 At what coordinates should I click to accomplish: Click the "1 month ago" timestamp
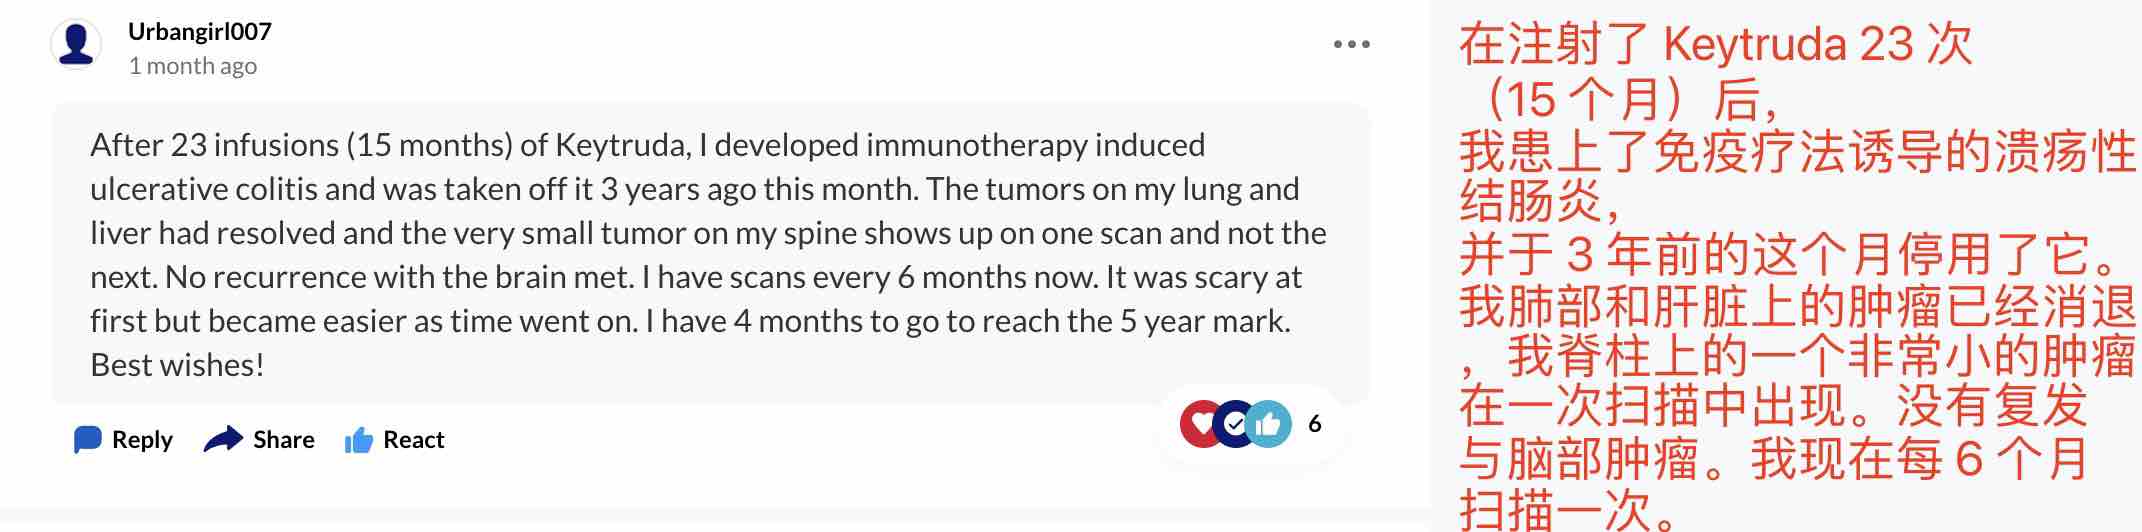[193, 66]
